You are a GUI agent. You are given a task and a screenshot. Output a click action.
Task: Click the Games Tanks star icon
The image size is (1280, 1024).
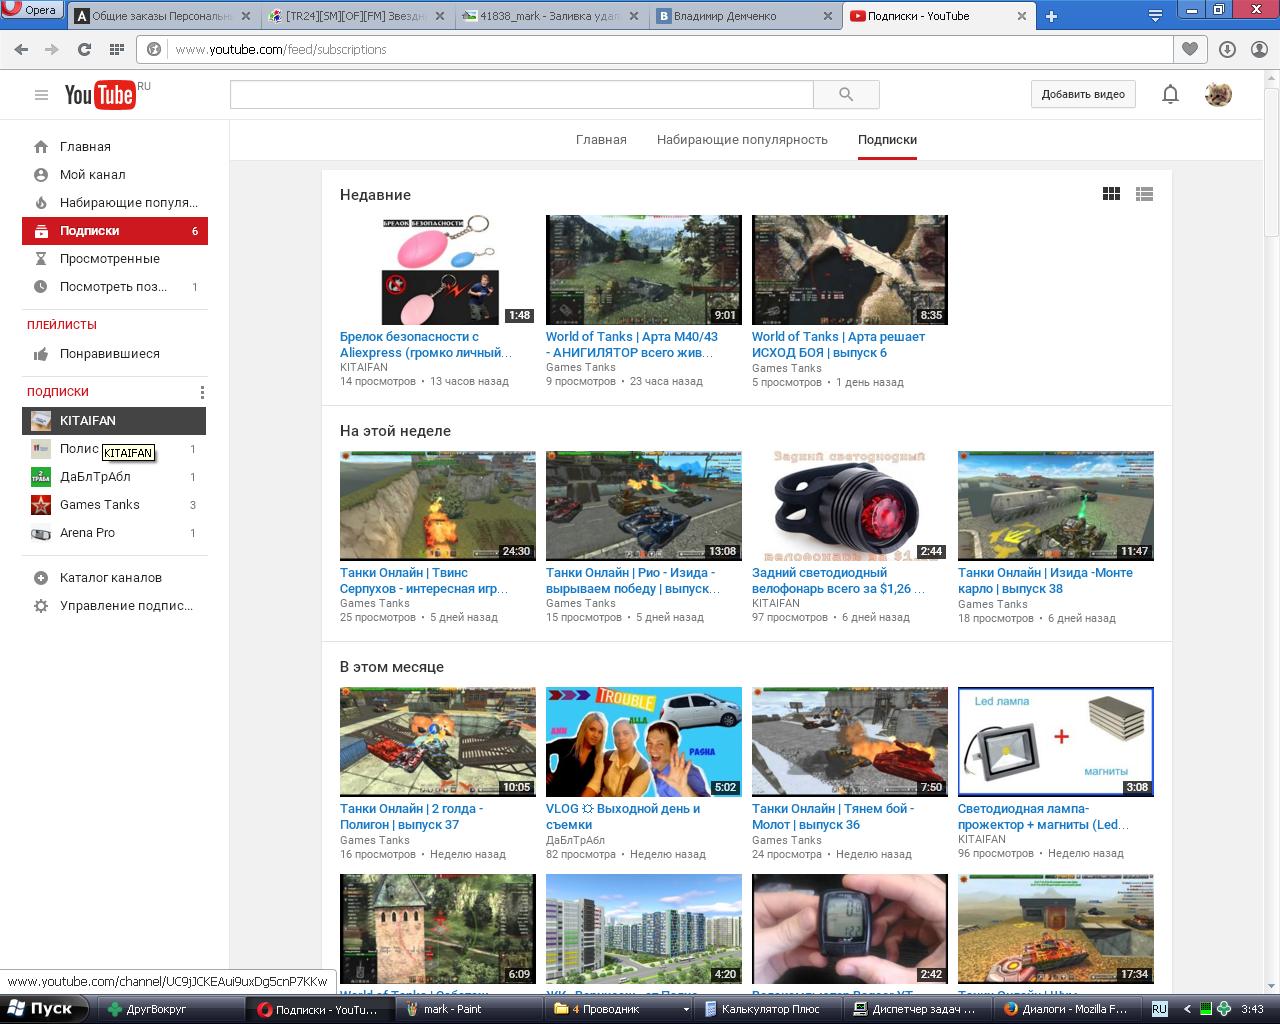[41, 505]
